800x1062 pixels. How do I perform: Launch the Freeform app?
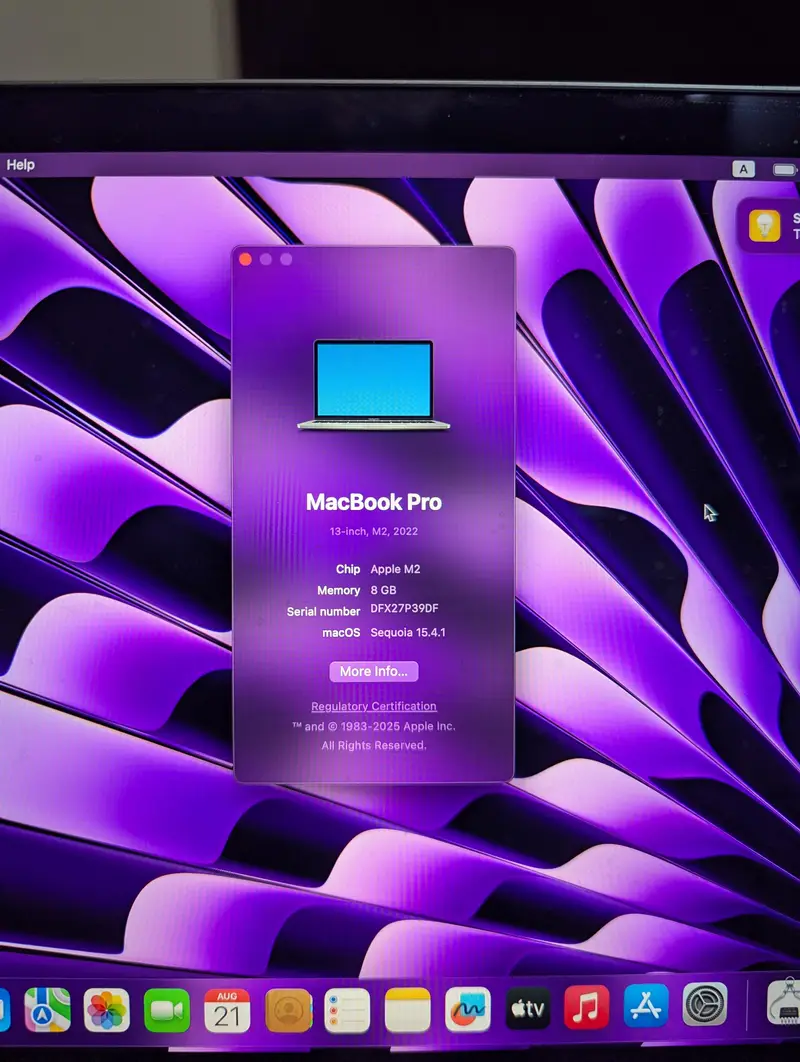coord(467,1009)
